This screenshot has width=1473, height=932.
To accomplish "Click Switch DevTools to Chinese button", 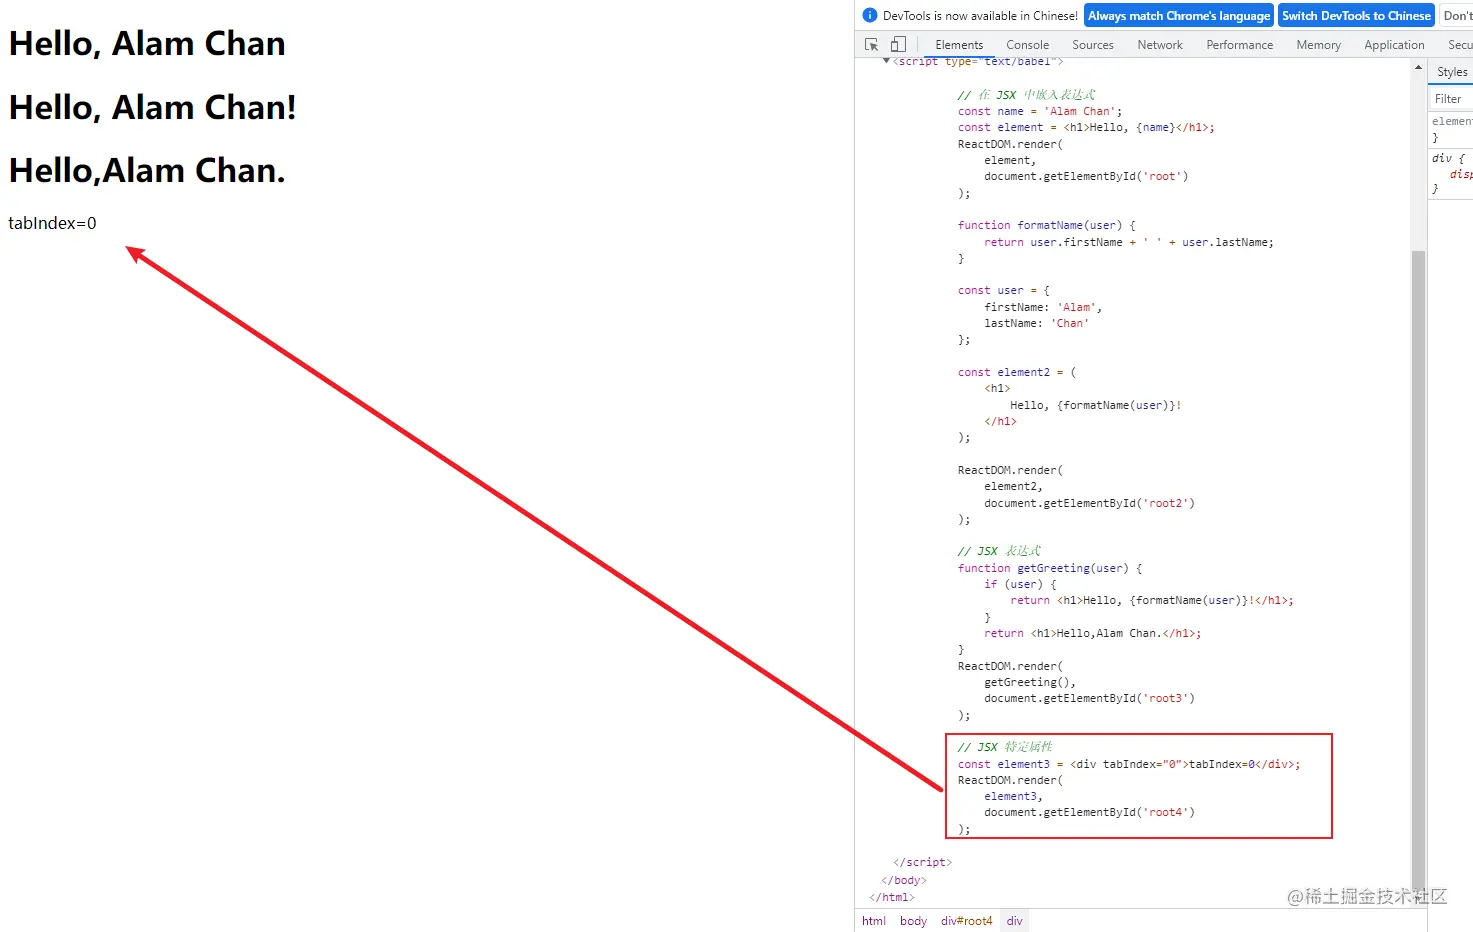I will point(1356,16).
